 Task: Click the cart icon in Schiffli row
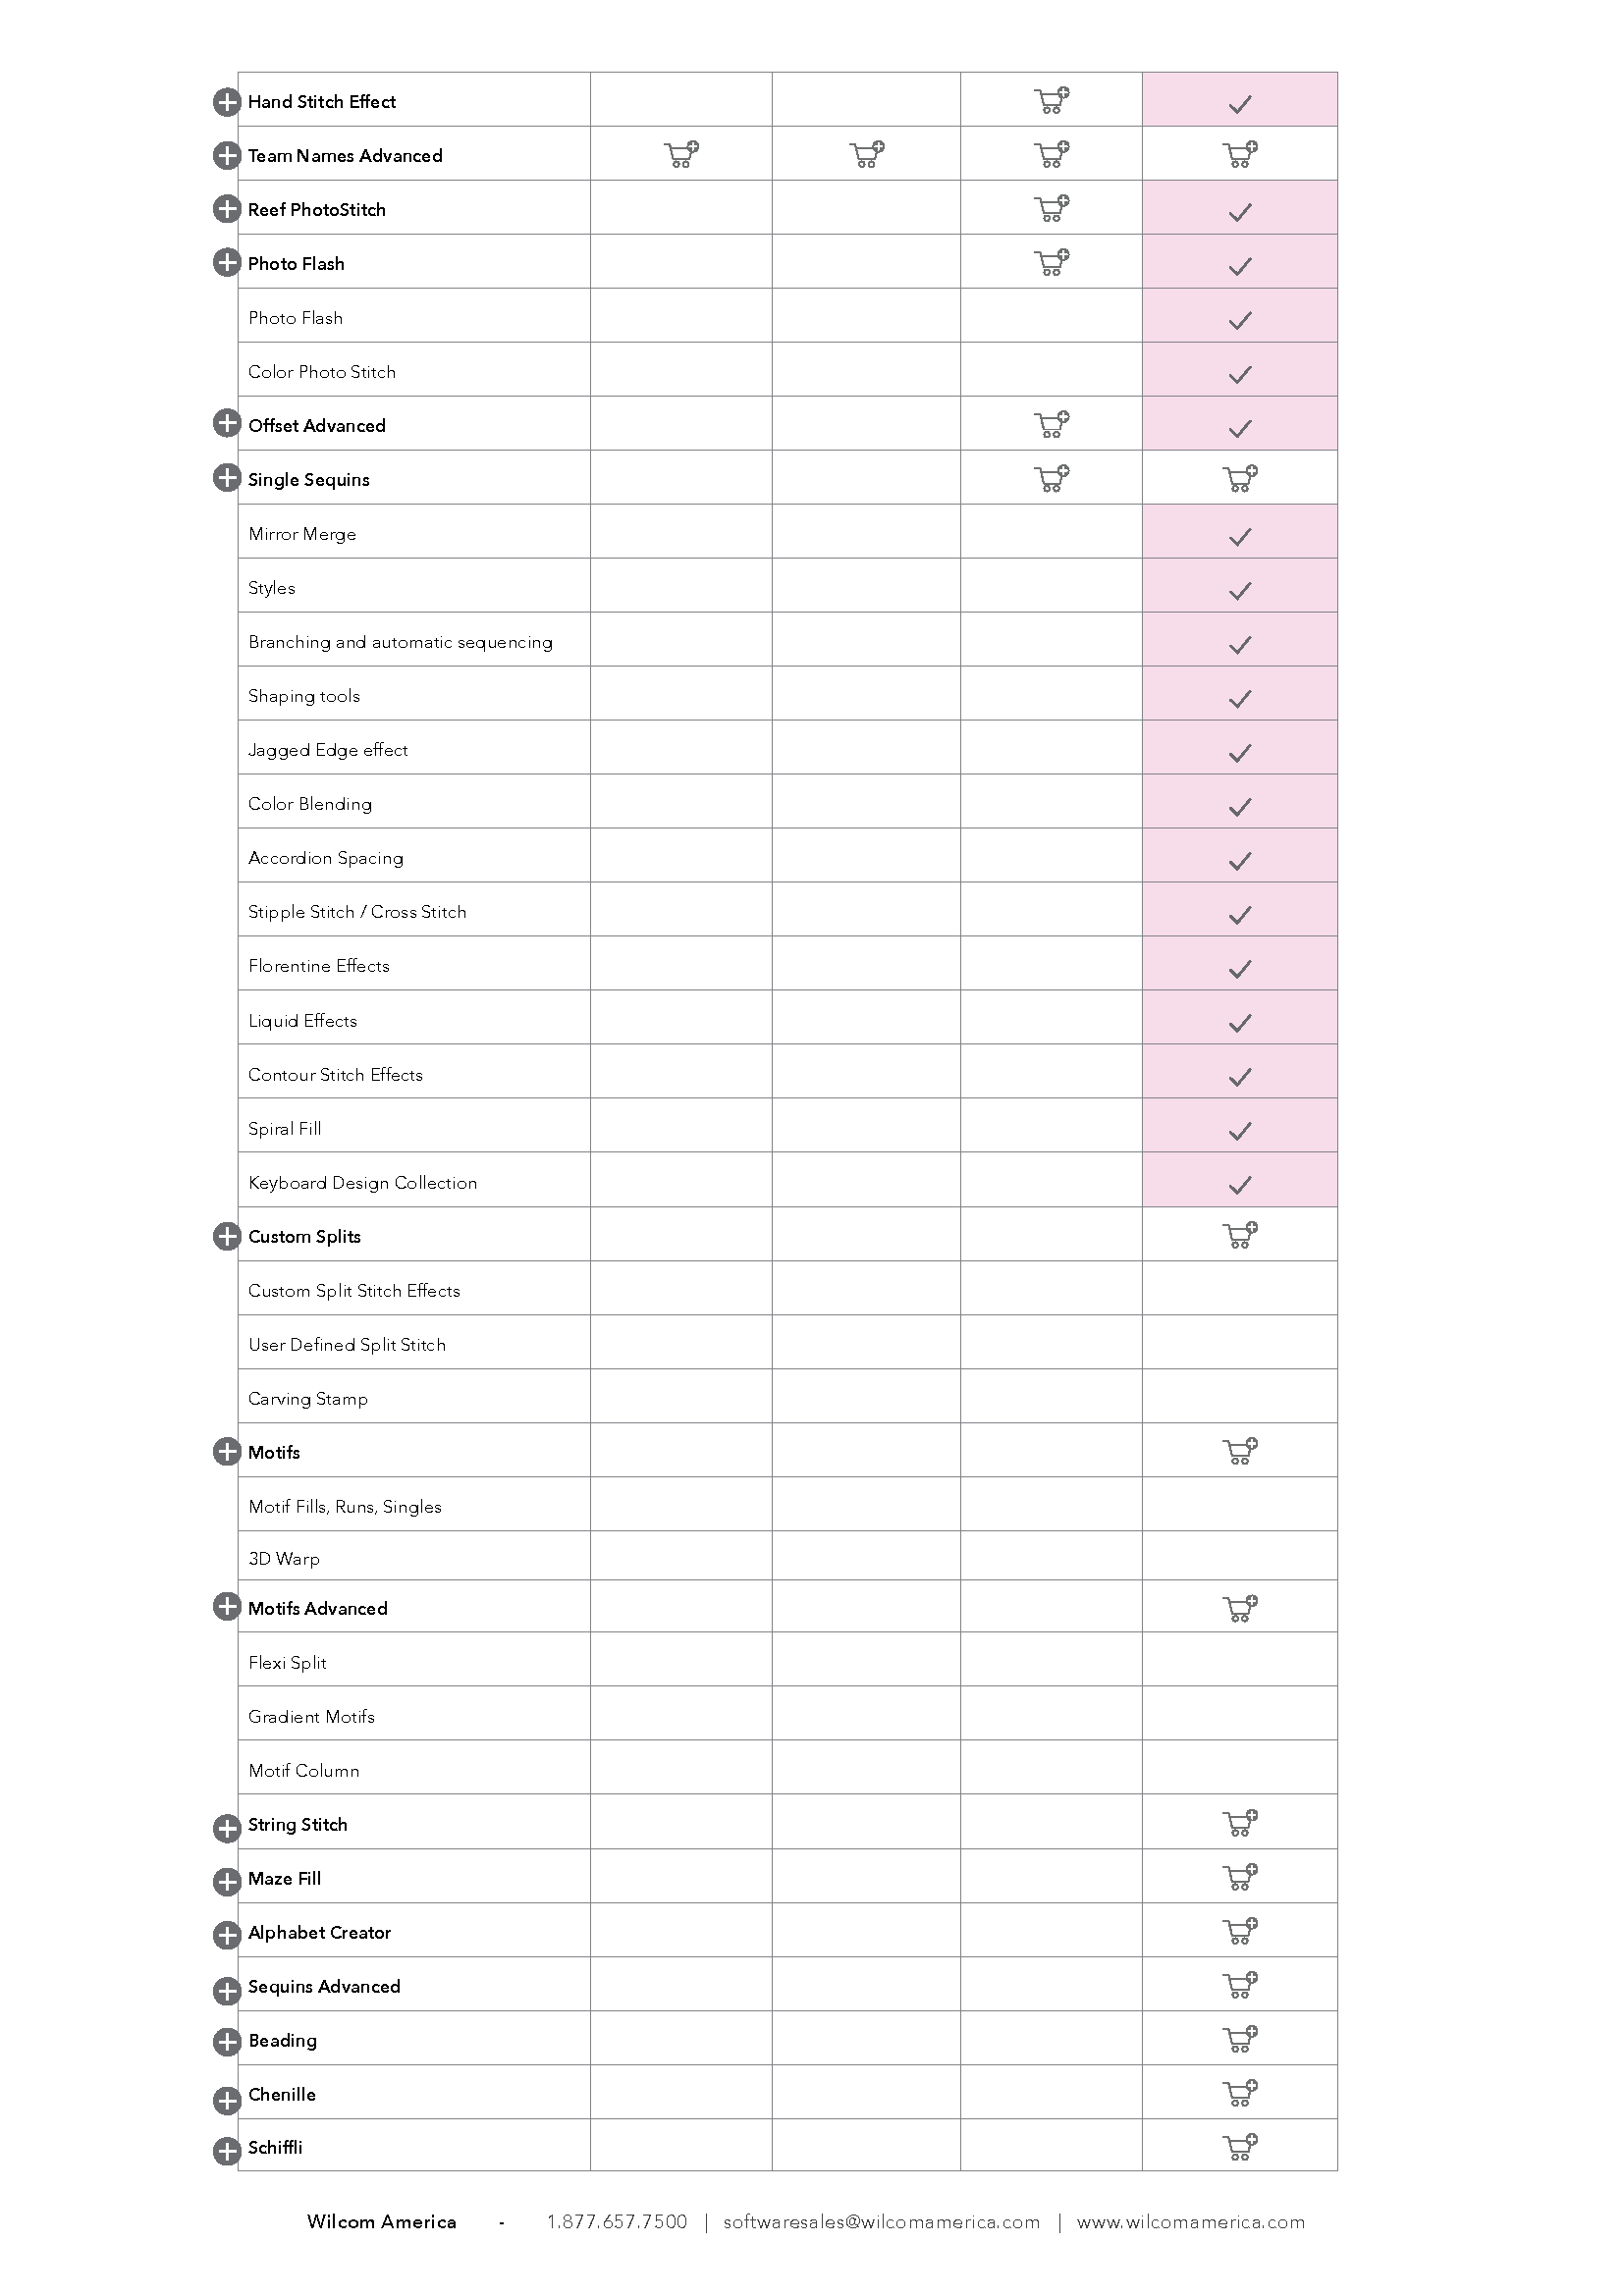click(1240, 2146)
